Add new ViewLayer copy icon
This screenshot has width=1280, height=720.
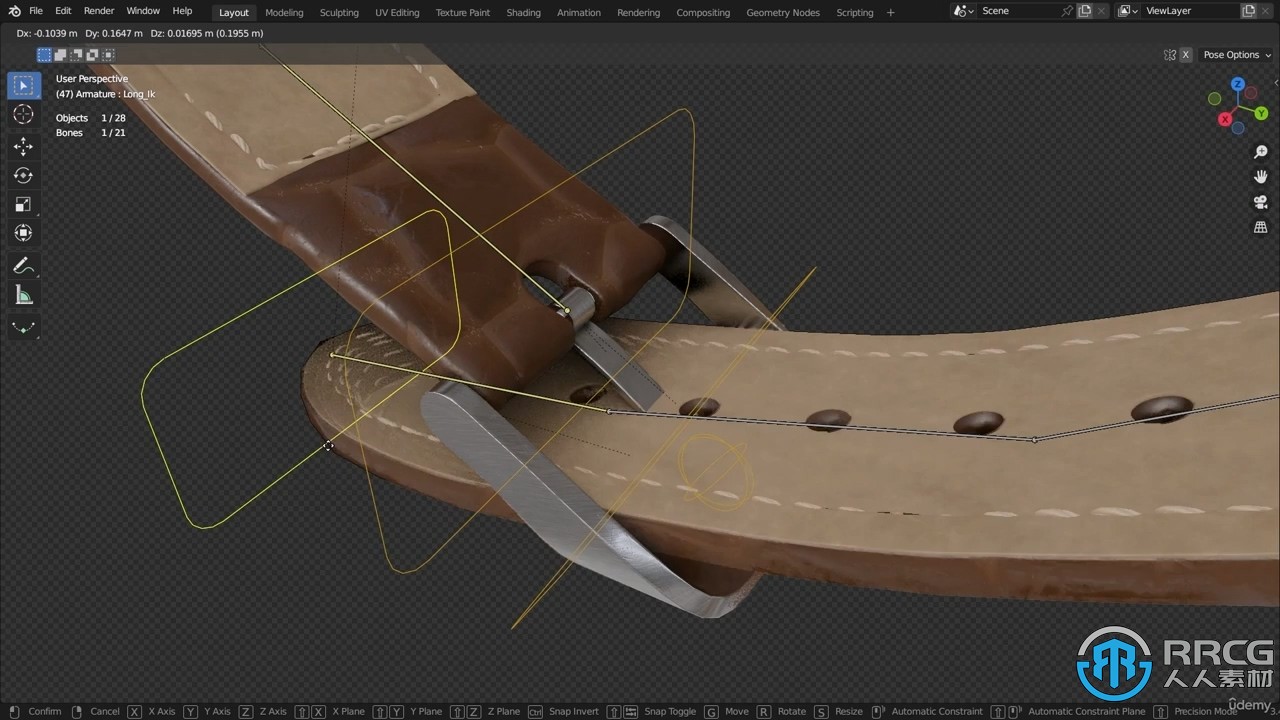pos(1249,11)
